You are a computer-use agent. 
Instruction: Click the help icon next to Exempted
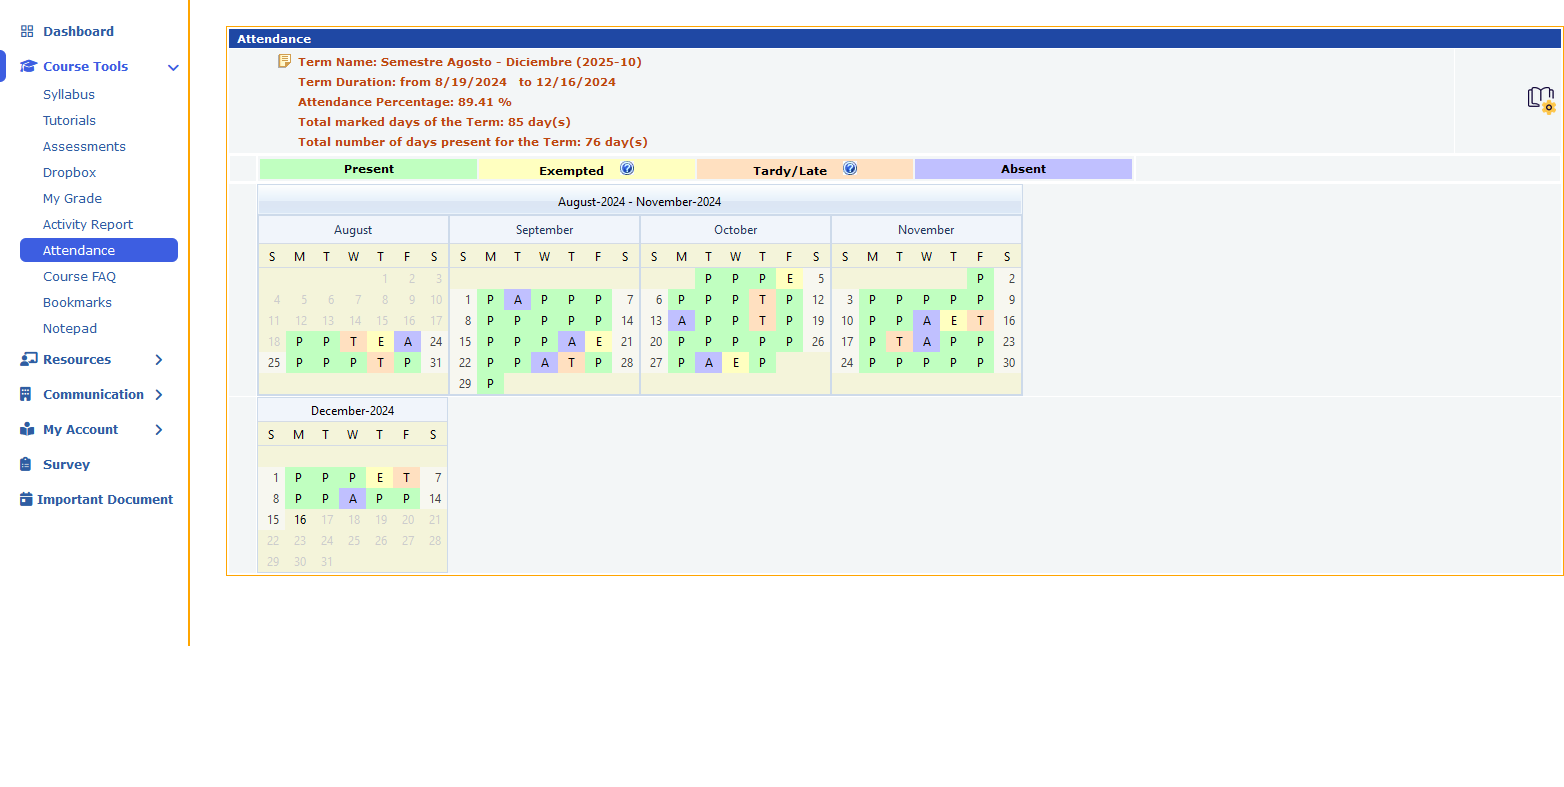coord(627,169)
